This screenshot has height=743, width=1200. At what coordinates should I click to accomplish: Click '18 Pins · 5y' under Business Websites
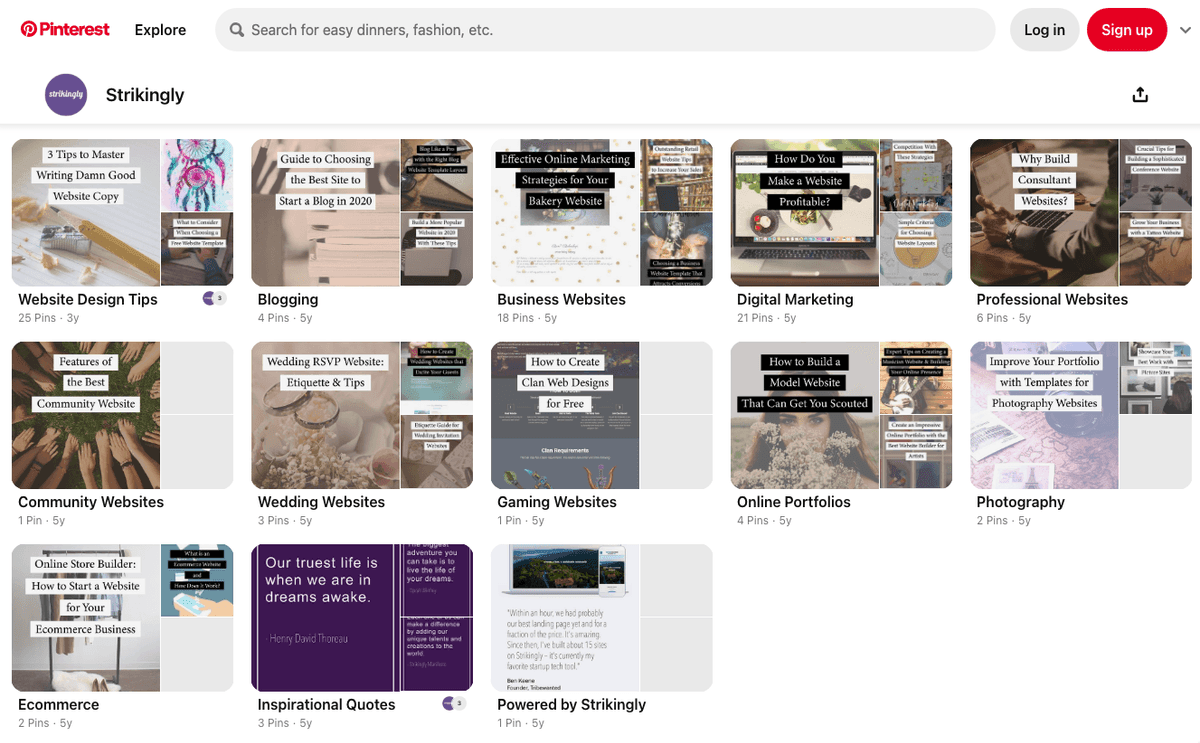[x=528, y=318]
